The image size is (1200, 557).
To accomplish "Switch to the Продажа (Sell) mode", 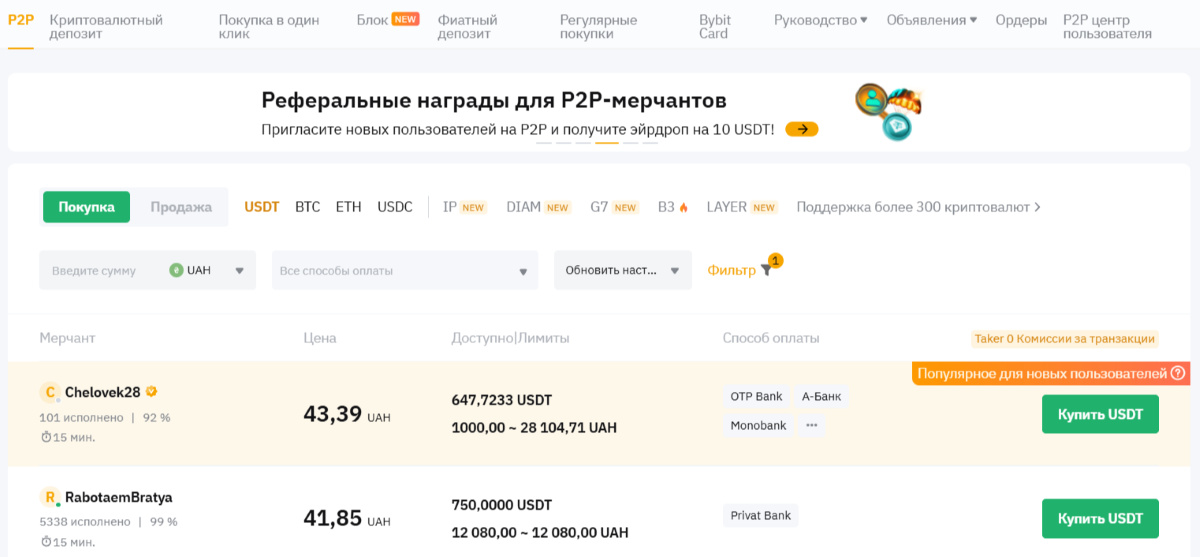I will pos(181,207).
